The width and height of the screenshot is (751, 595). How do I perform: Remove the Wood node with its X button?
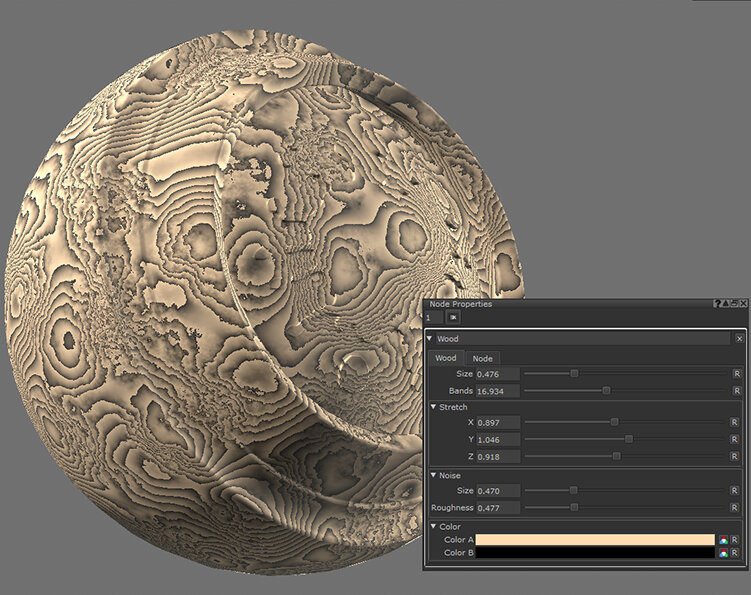740,339
